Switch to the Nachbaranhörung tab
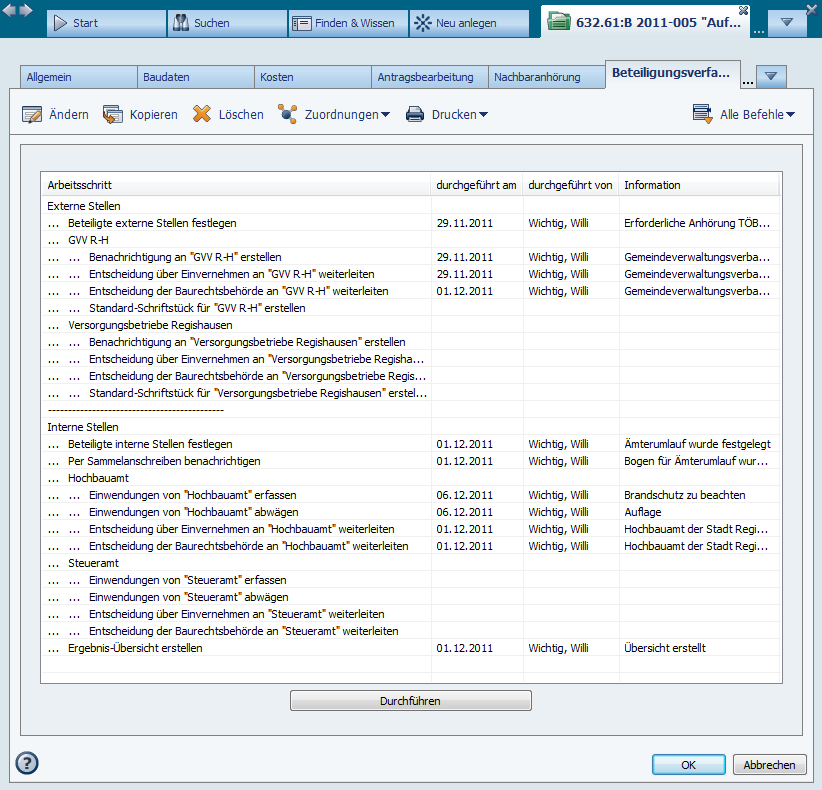 click(x=546, y=77)
